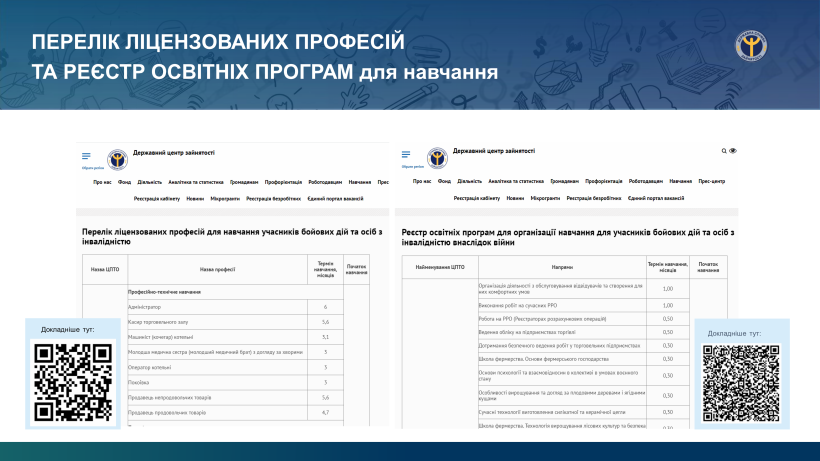
Task: Select 'Молодша медична сестра' profession row
Action: (x=235, y=352)
